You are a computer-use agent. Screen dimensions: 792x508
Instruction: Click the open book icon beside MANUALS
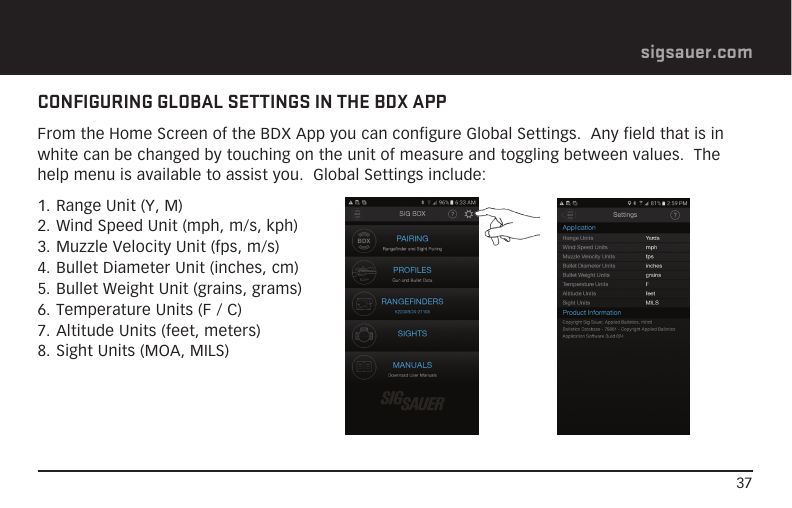364,367
